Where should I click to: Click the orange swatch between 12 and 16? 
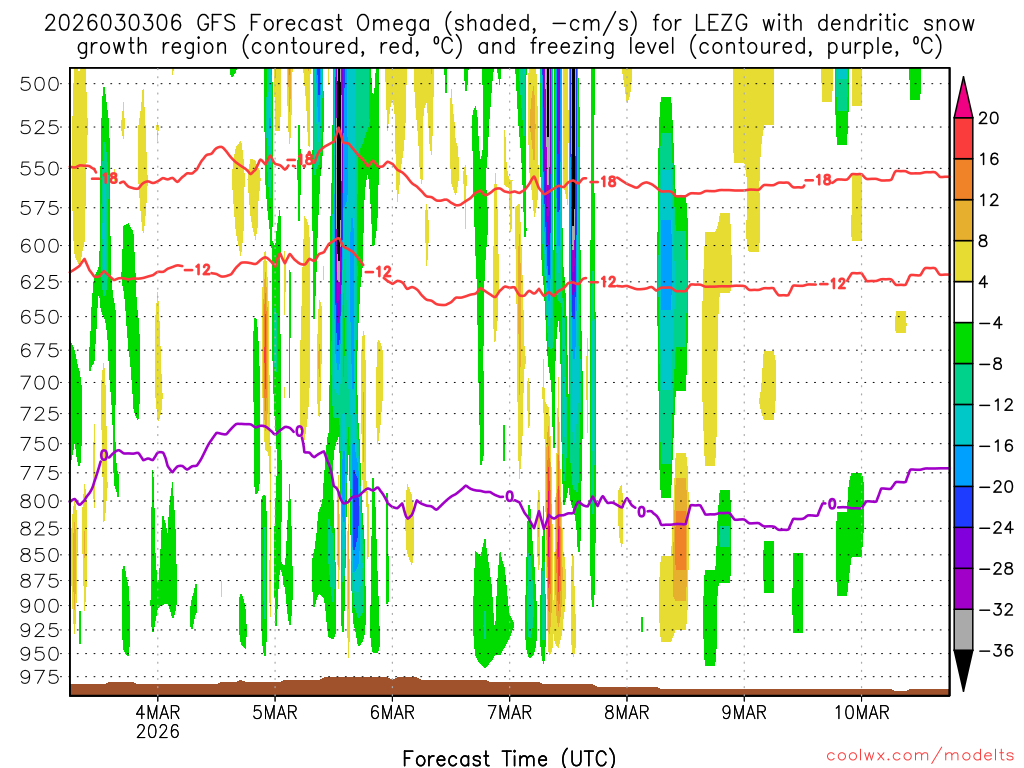963,179
